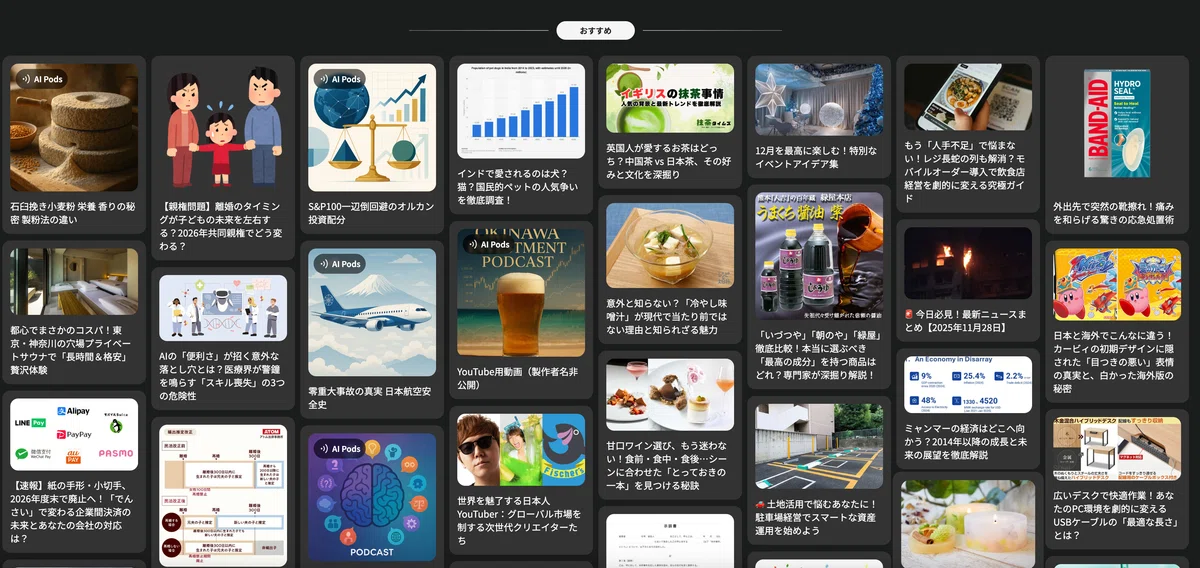The image size is (1200, 568).
Task: Open the sauna room thumbnail
Action: pos(74,282)
